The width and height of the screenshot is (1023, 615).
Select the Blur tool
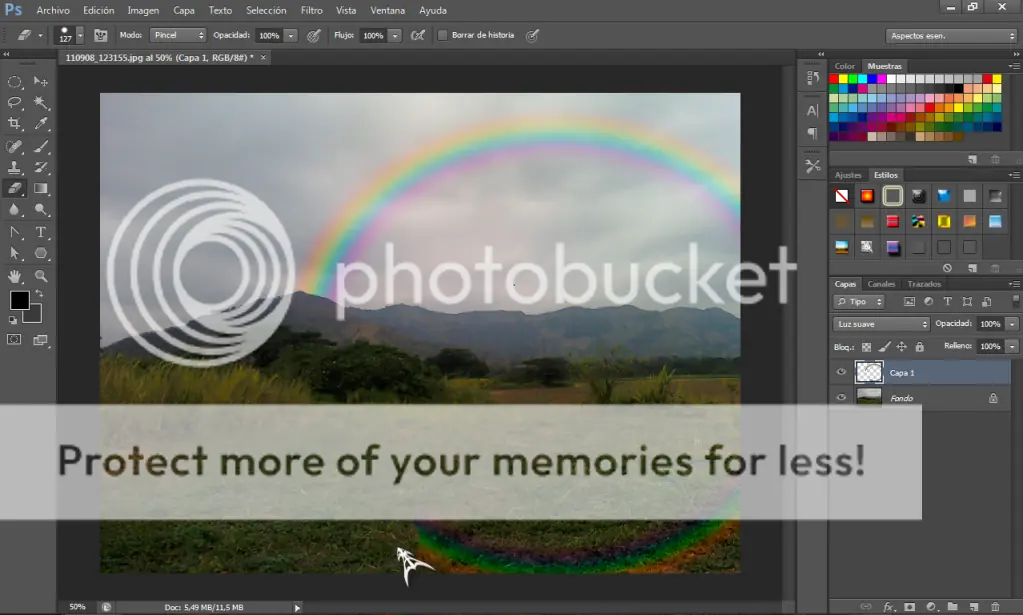pyautogui.click(x=14, y=209)
